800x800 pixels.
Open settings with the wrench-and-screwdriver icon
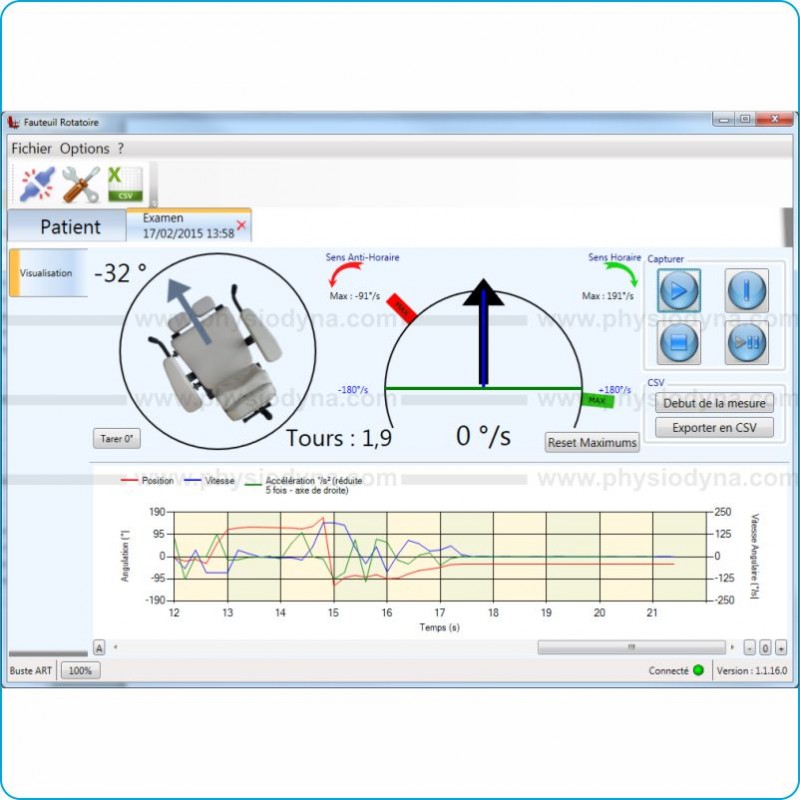tap(81, 185)
